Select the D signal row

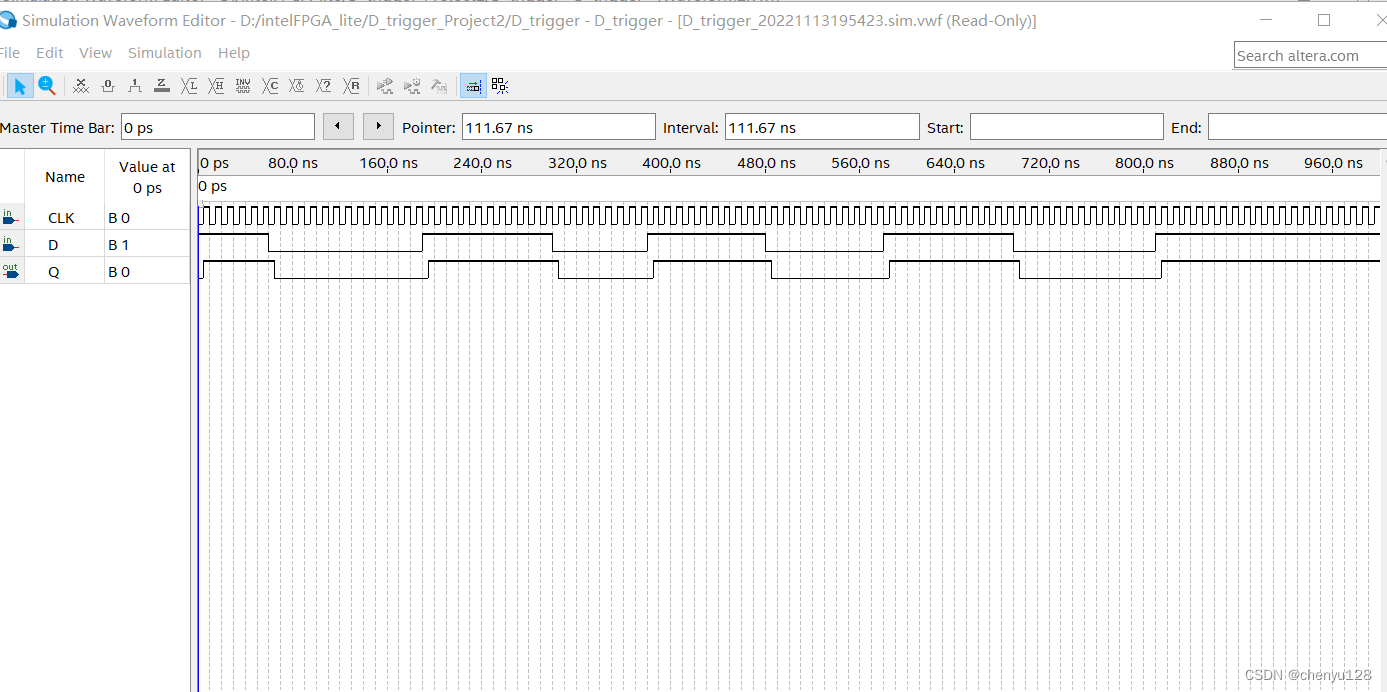[x=95, y=244]
